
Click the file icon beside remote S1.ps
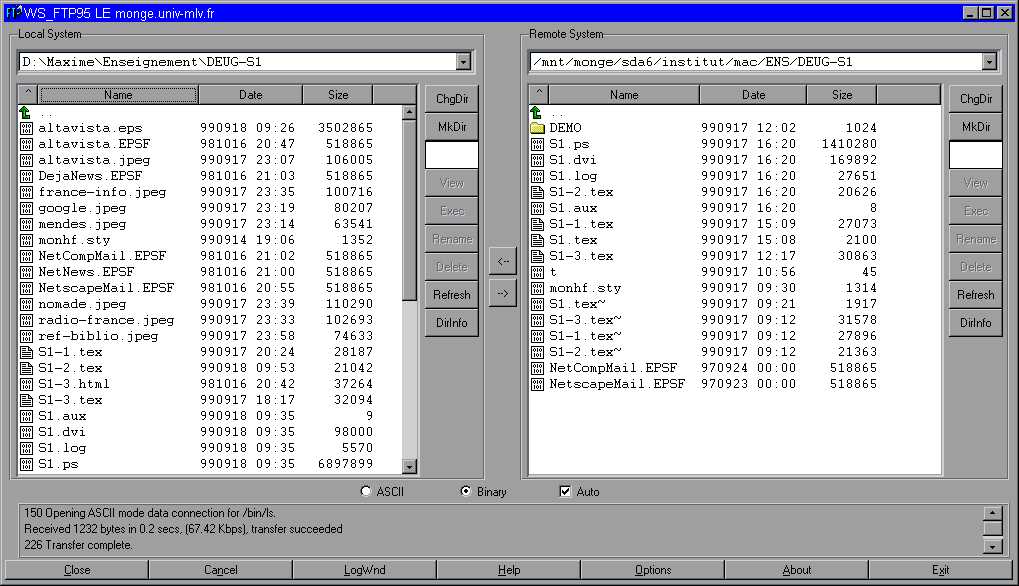(x=537, y=144)
